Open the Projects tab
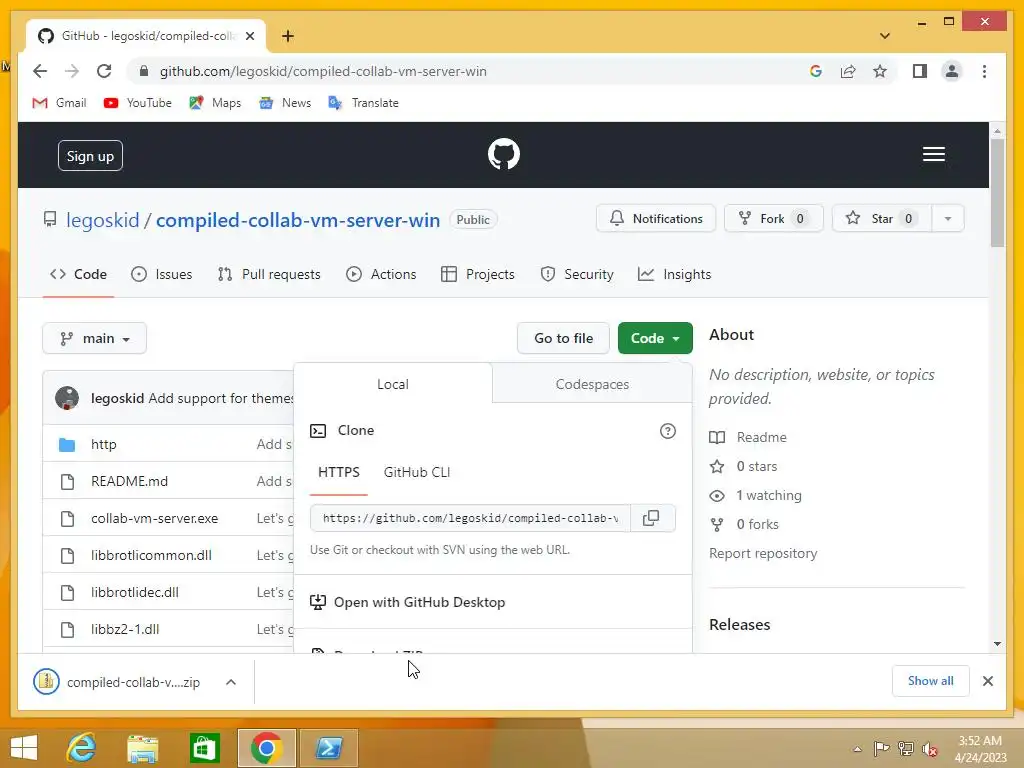 click(478, 274)
